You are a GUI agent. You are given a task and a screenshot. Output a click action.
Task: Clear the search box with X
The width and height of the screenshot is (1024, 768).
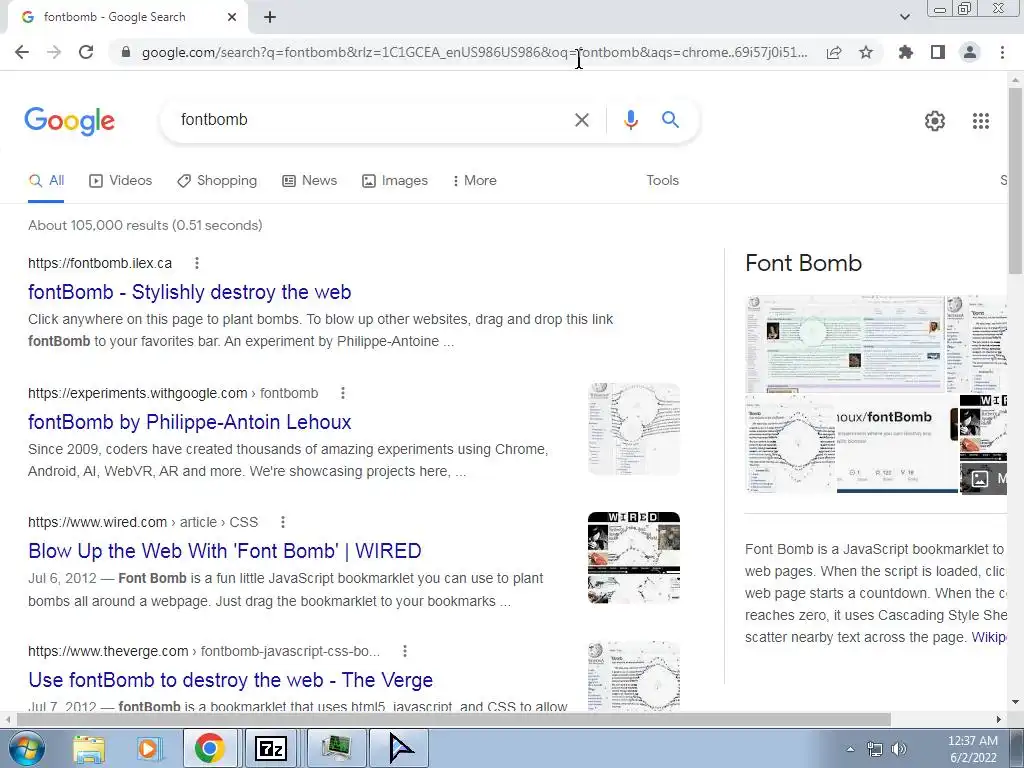tap(582, 120)
